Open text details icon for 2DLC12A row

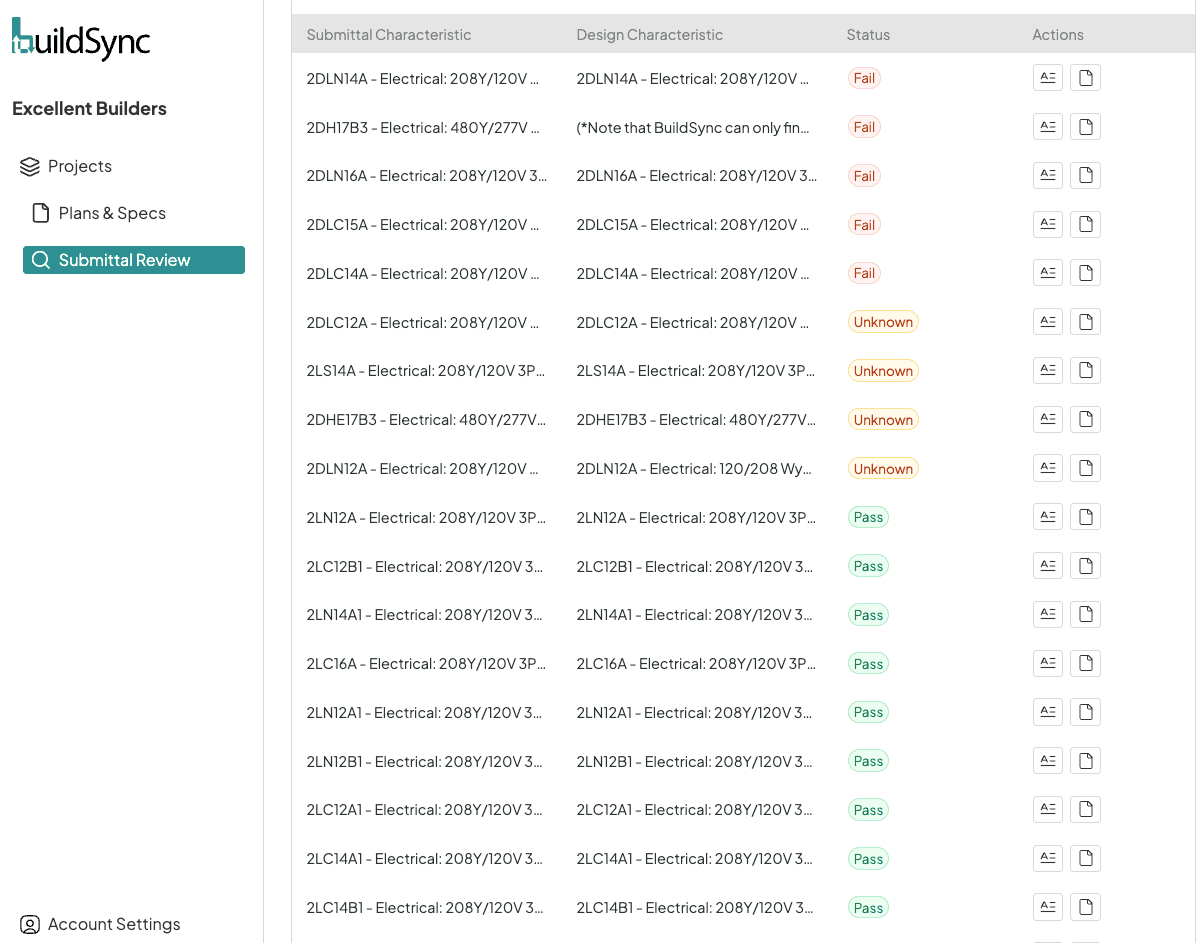1048,322
